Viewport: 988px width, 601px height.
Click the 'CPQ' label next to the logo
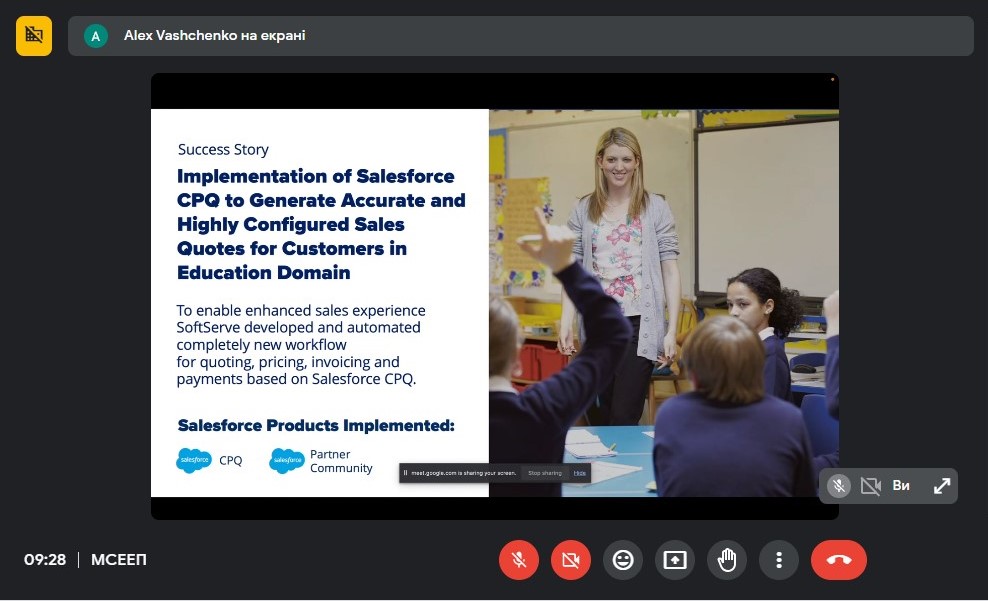pos(231,461)
